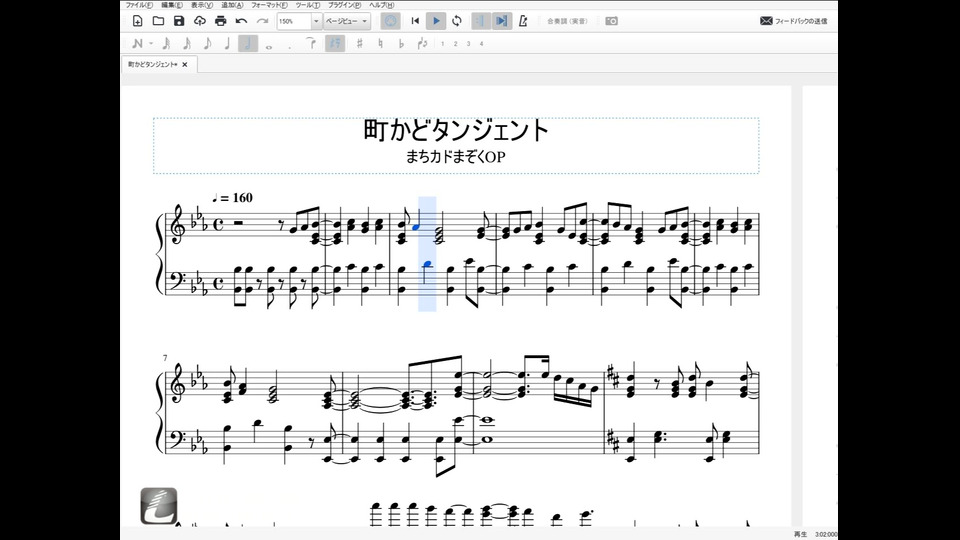Image resolution: width=960 pixels, height=540 pixels.
Task: Open the プラグイン(P) menu
Action: 345,5
